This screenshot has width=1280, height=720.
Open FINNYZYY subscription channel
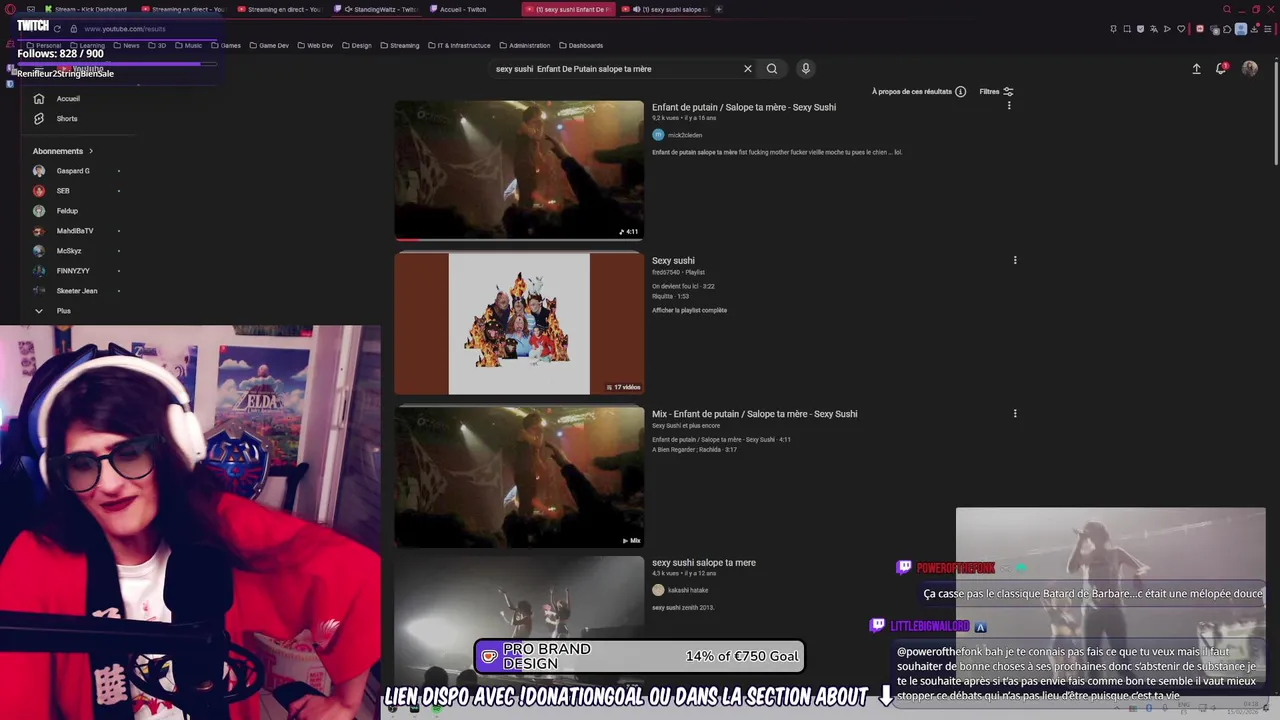pyautogui.click(x=73, y=271)
